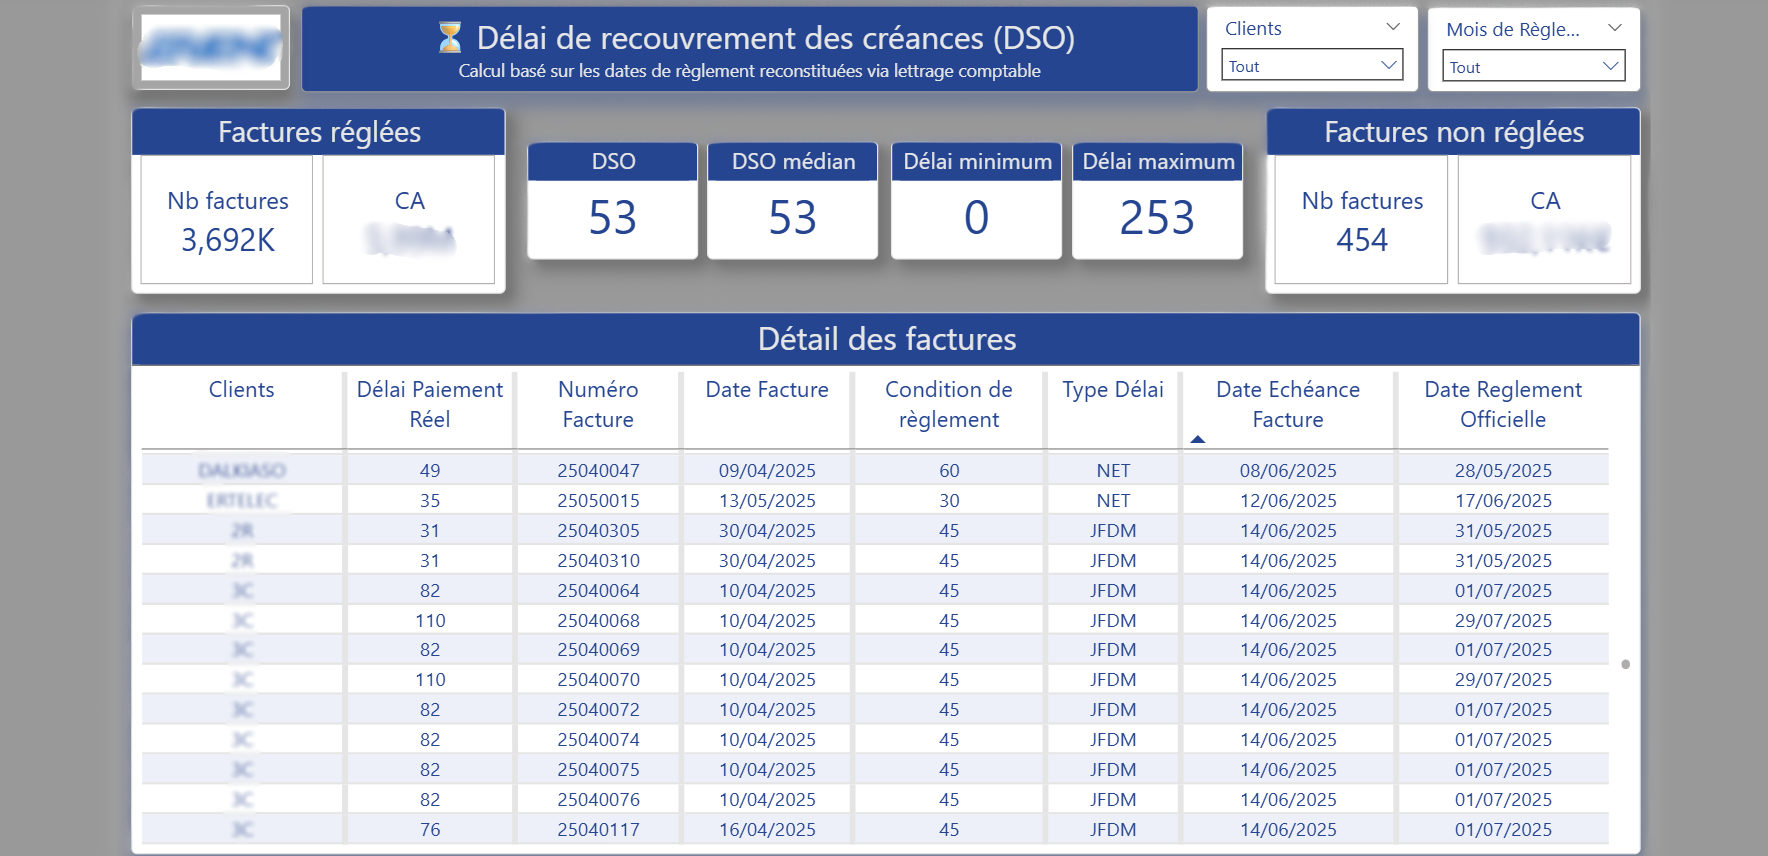Open the Mois de Règlement 'Tout' dropdown

1533,67
